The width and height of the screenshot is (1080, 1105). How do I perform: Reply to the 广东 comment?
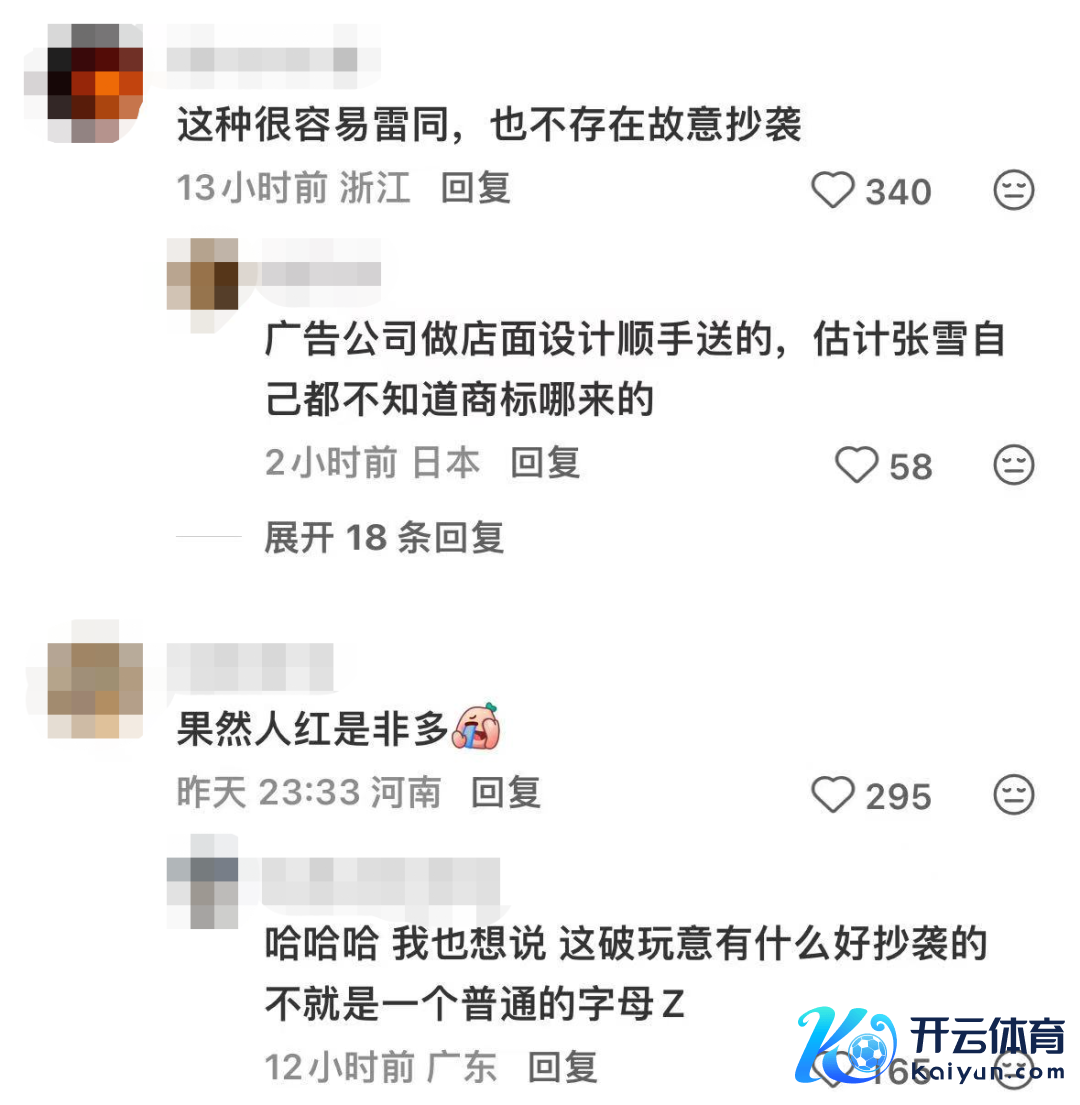(563, 1067)
